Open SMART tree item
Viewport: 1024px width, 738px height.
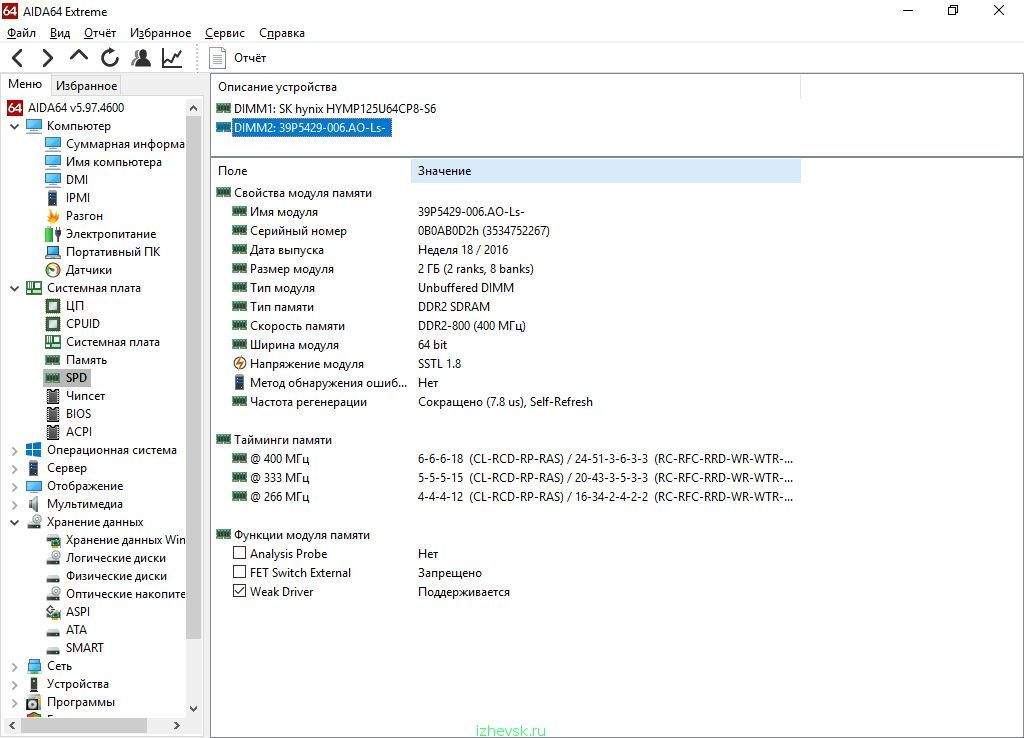click(x=84, y=648)
